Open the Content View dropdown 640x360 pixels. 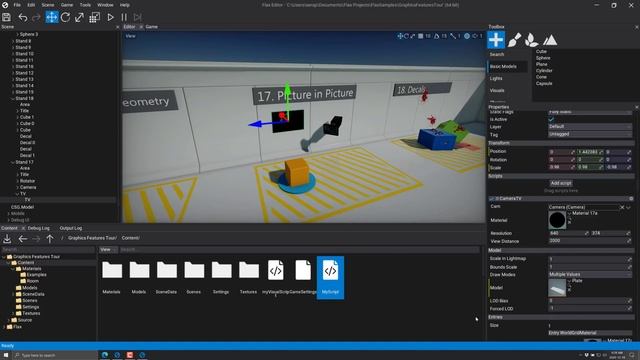pyautogui.click(x=108, y=249)
